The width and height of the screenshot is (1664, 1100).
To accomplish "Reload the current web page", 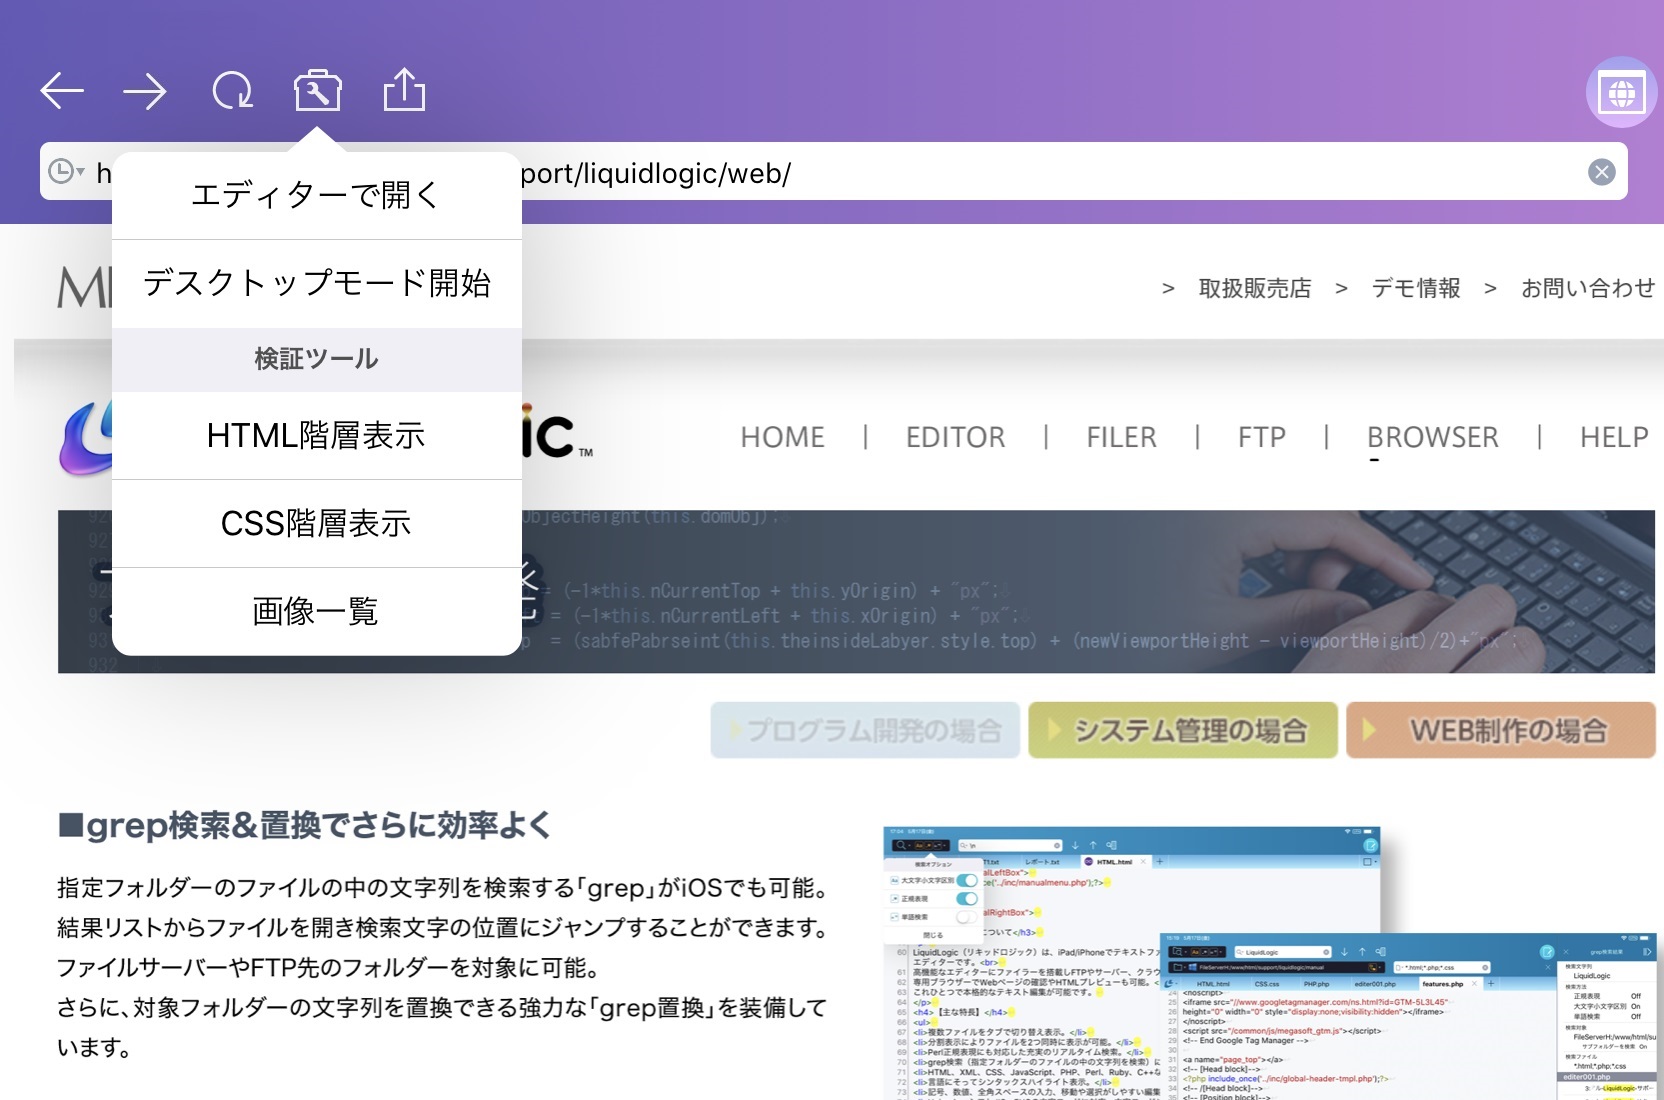I will 232,91.
